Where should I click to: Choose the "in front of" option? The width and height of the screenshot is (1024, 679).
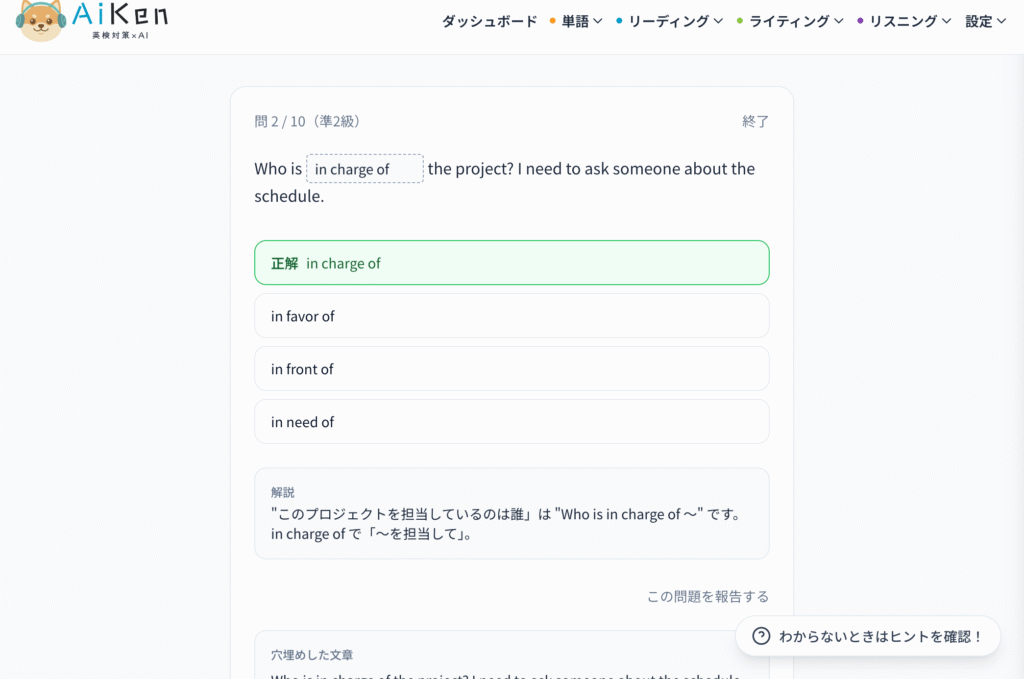tap(511, 369)
